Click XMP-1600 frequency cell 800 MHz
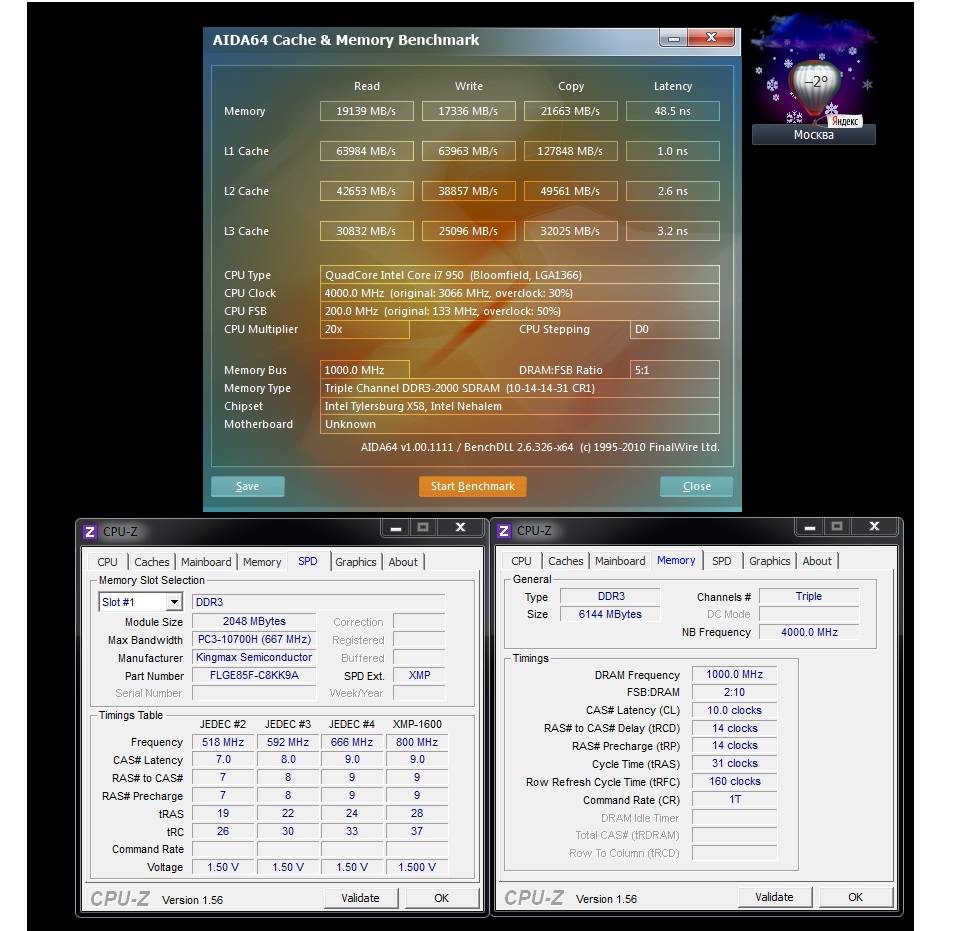The width and height of the screenshot is (976, 931). [417, 742]
